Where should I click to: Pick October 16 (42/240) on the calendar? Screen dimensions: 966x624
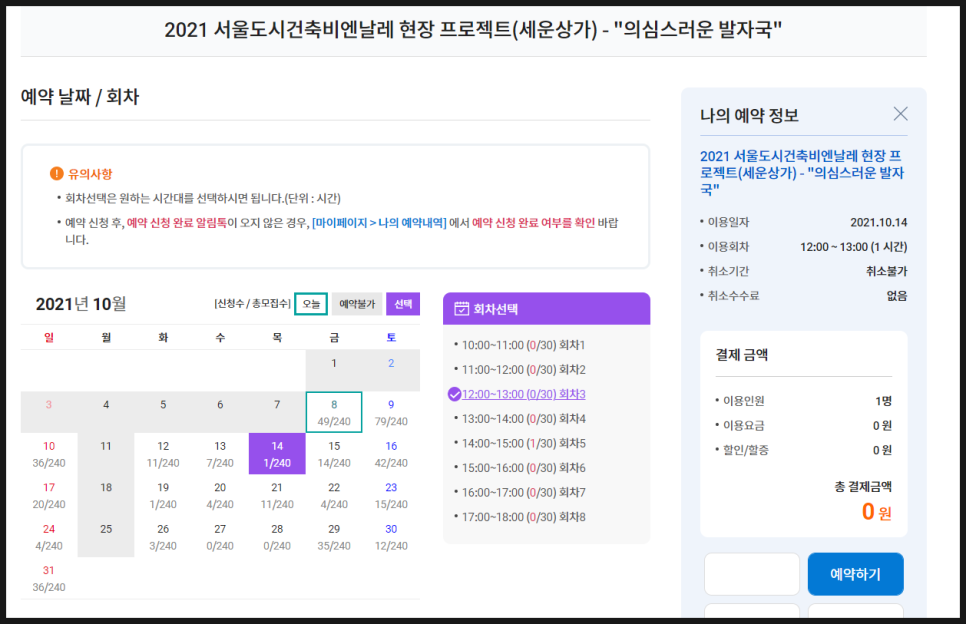coord(391,454)
